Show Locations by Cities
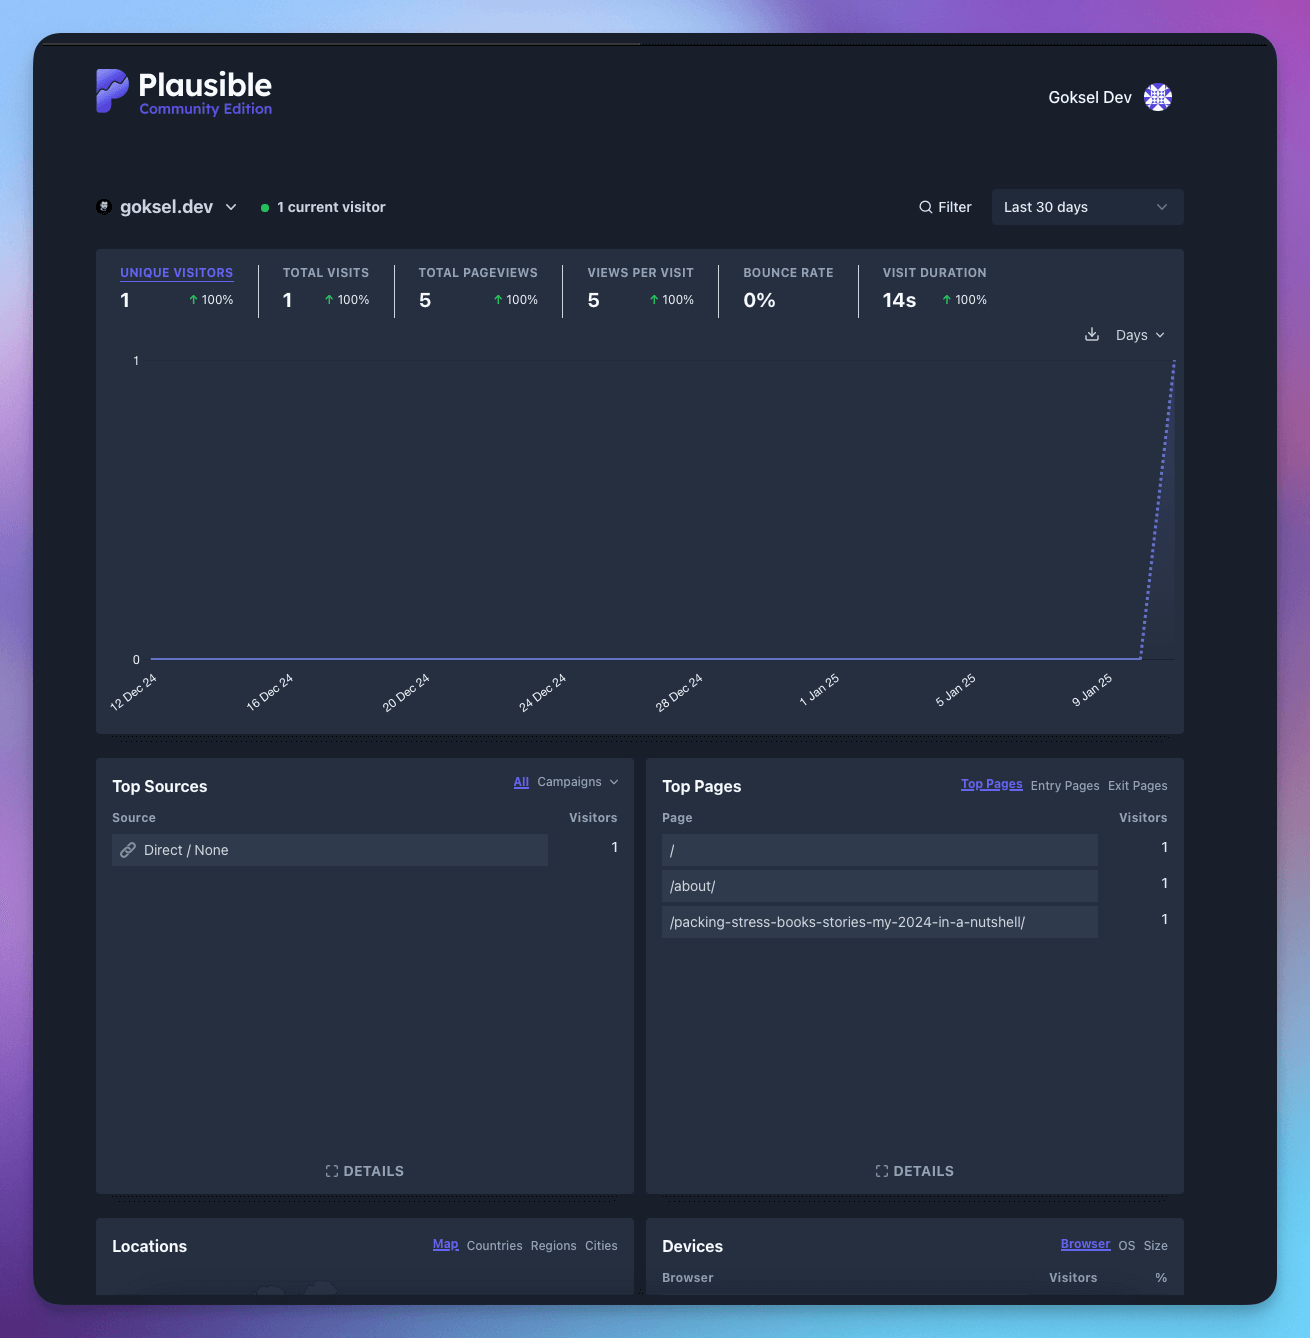 click(x=601, y=1246)
